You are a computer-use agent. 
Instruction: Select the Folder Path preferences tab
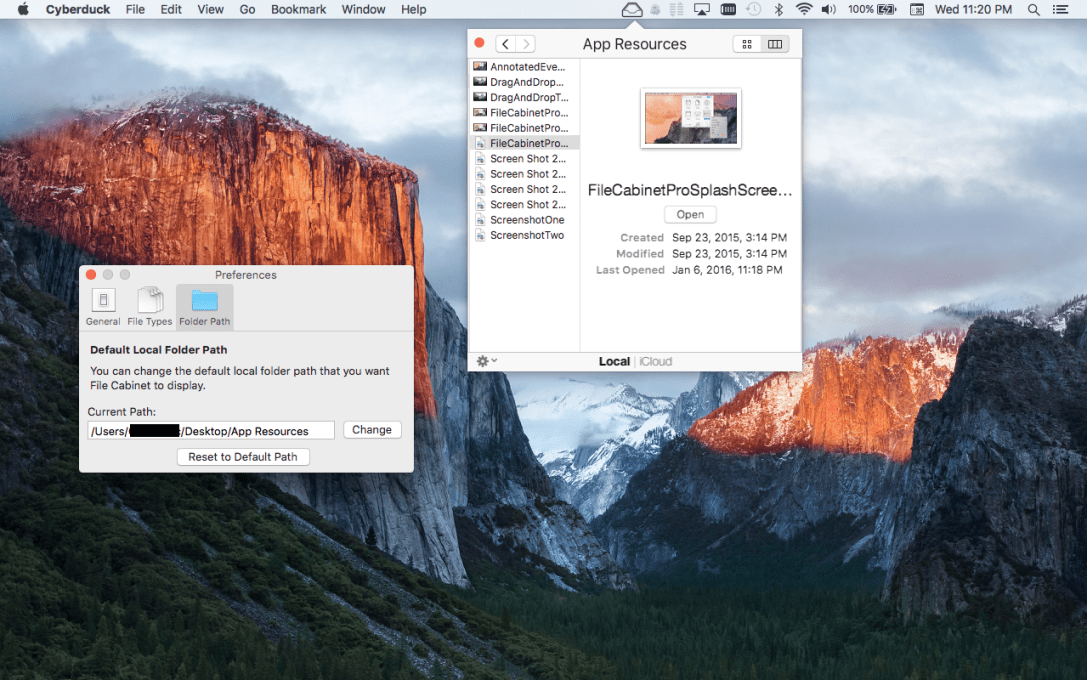point(205,306)
